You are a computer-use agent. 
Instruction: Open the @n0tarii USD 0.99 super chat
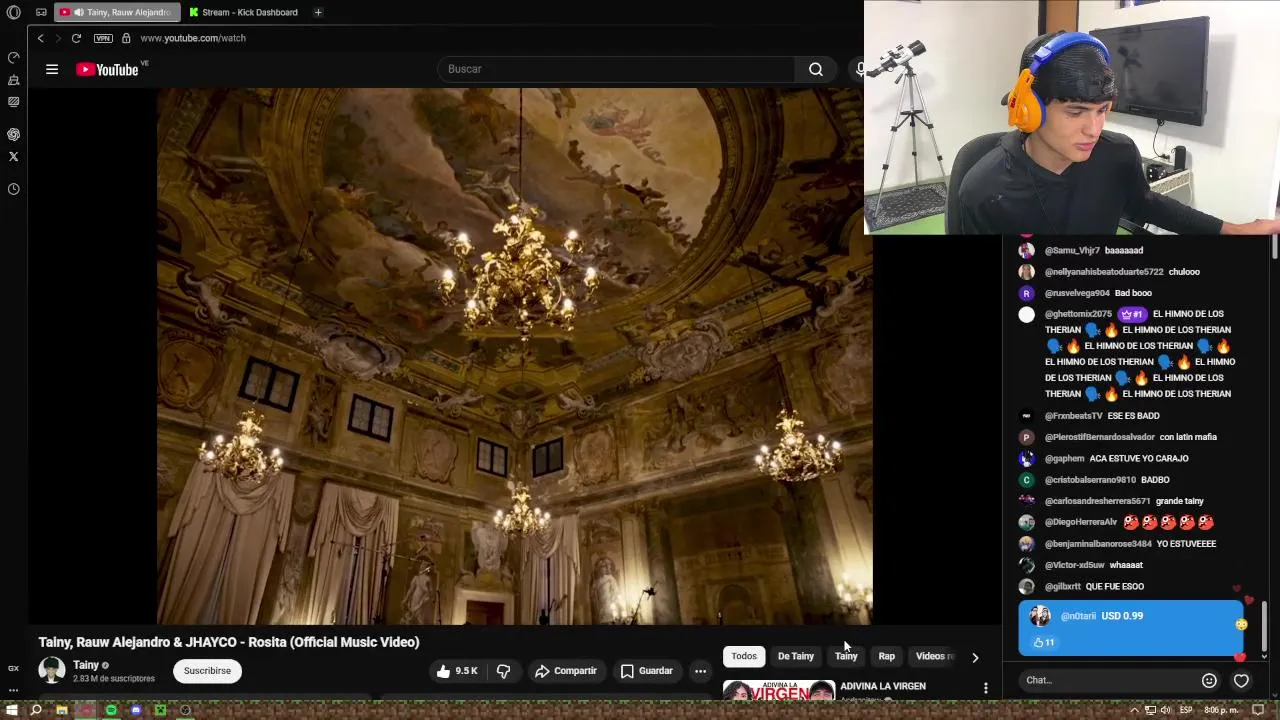(1130, 628)
